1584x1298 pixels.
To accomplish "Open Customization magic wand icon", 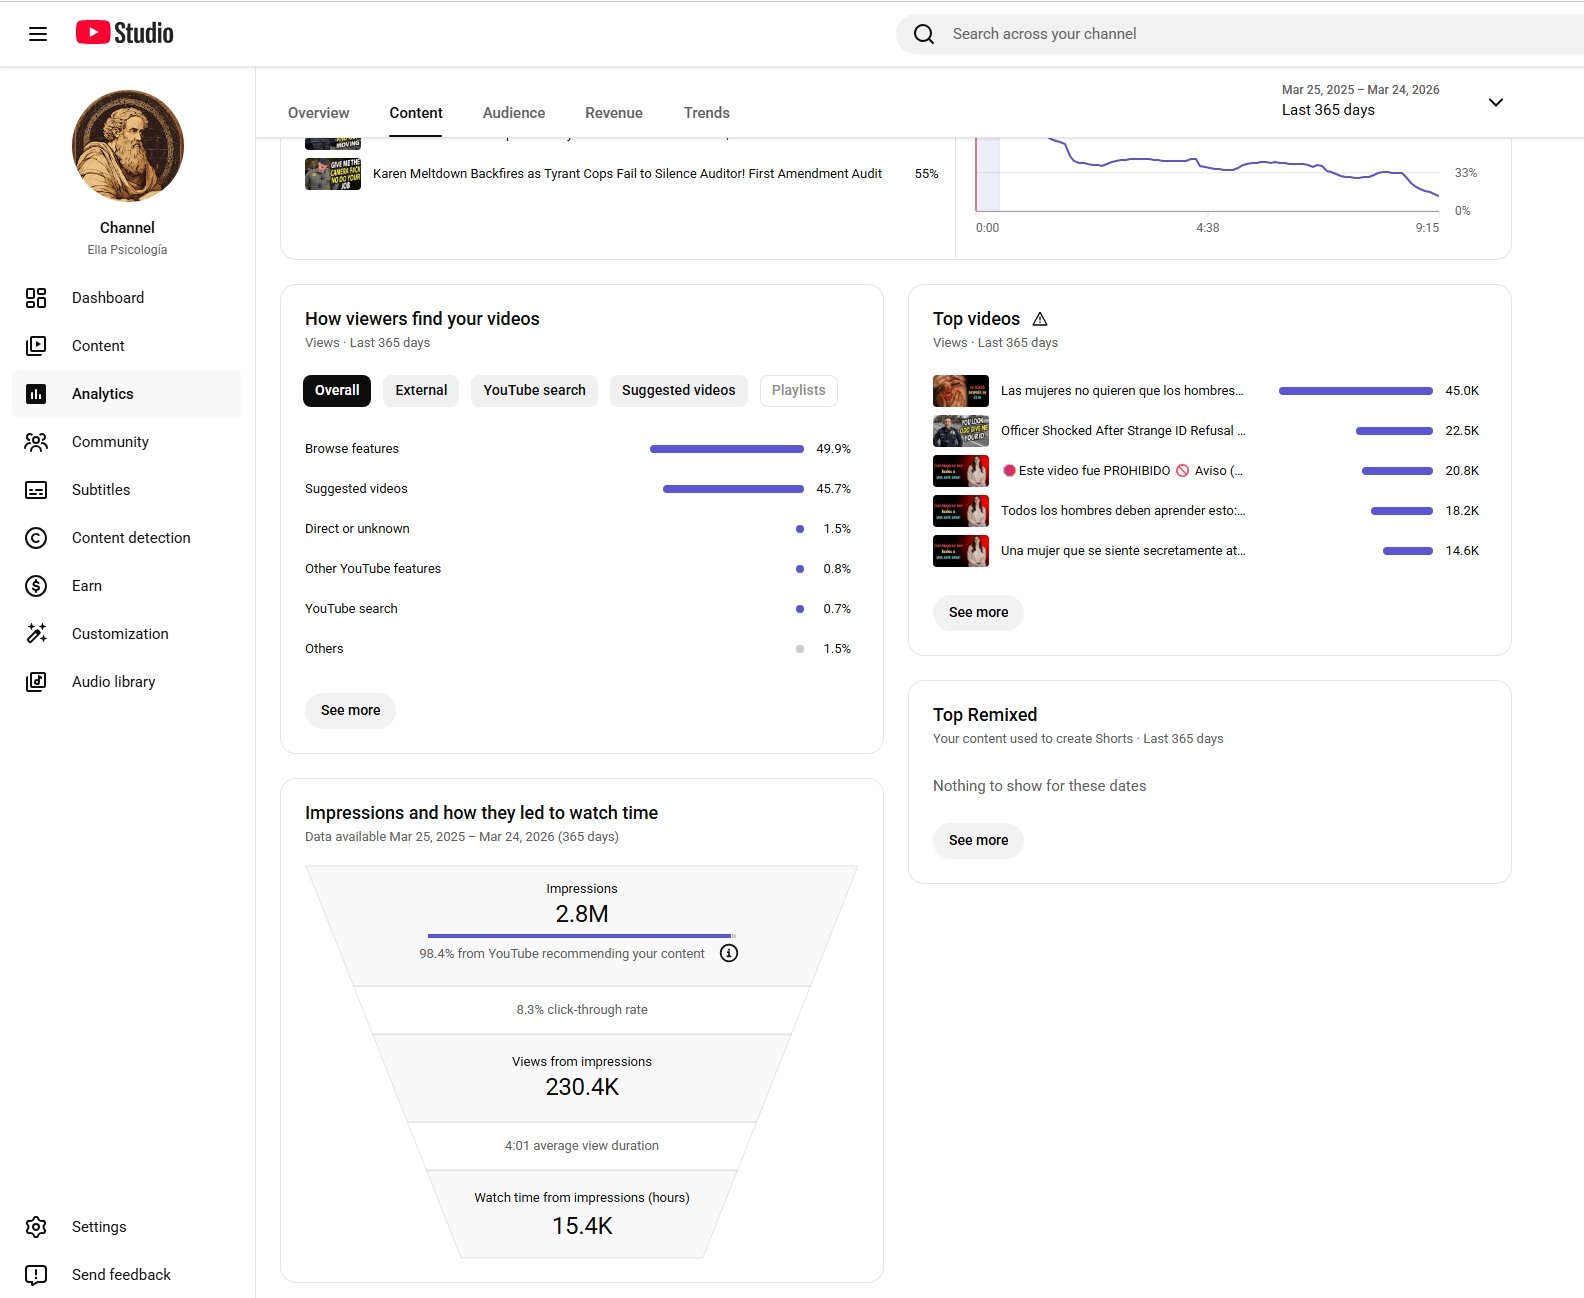I will point(36,634).
